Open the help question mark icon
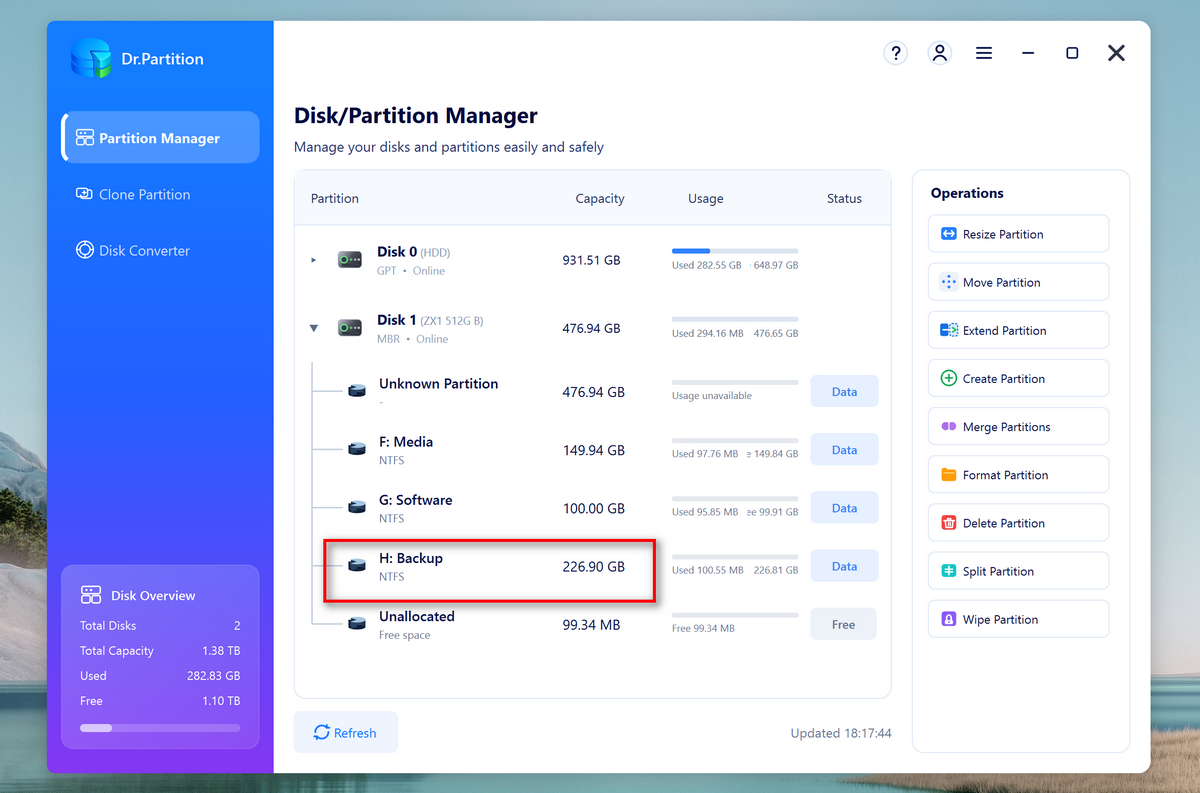Image resolution: width=1200 pixels, height=793 pixels. coord(895,53)
